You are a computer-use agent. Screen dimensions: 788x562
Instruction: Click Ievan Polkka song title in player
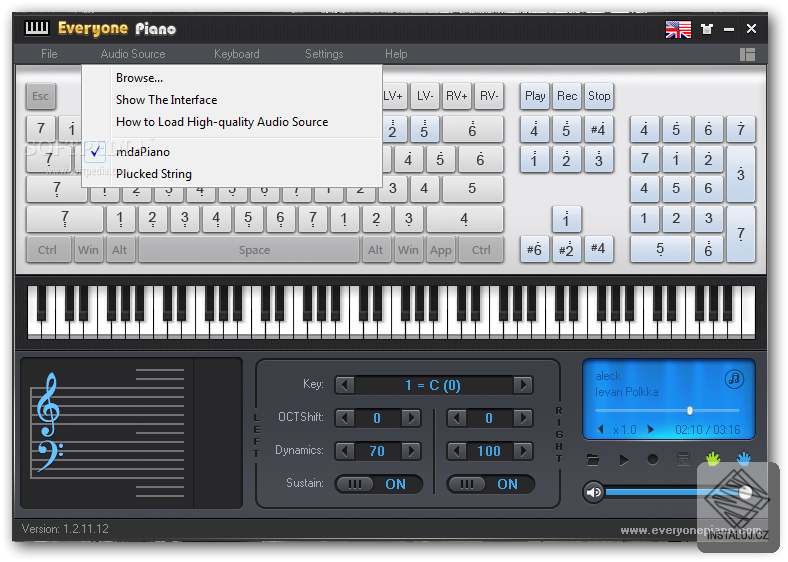627,392
